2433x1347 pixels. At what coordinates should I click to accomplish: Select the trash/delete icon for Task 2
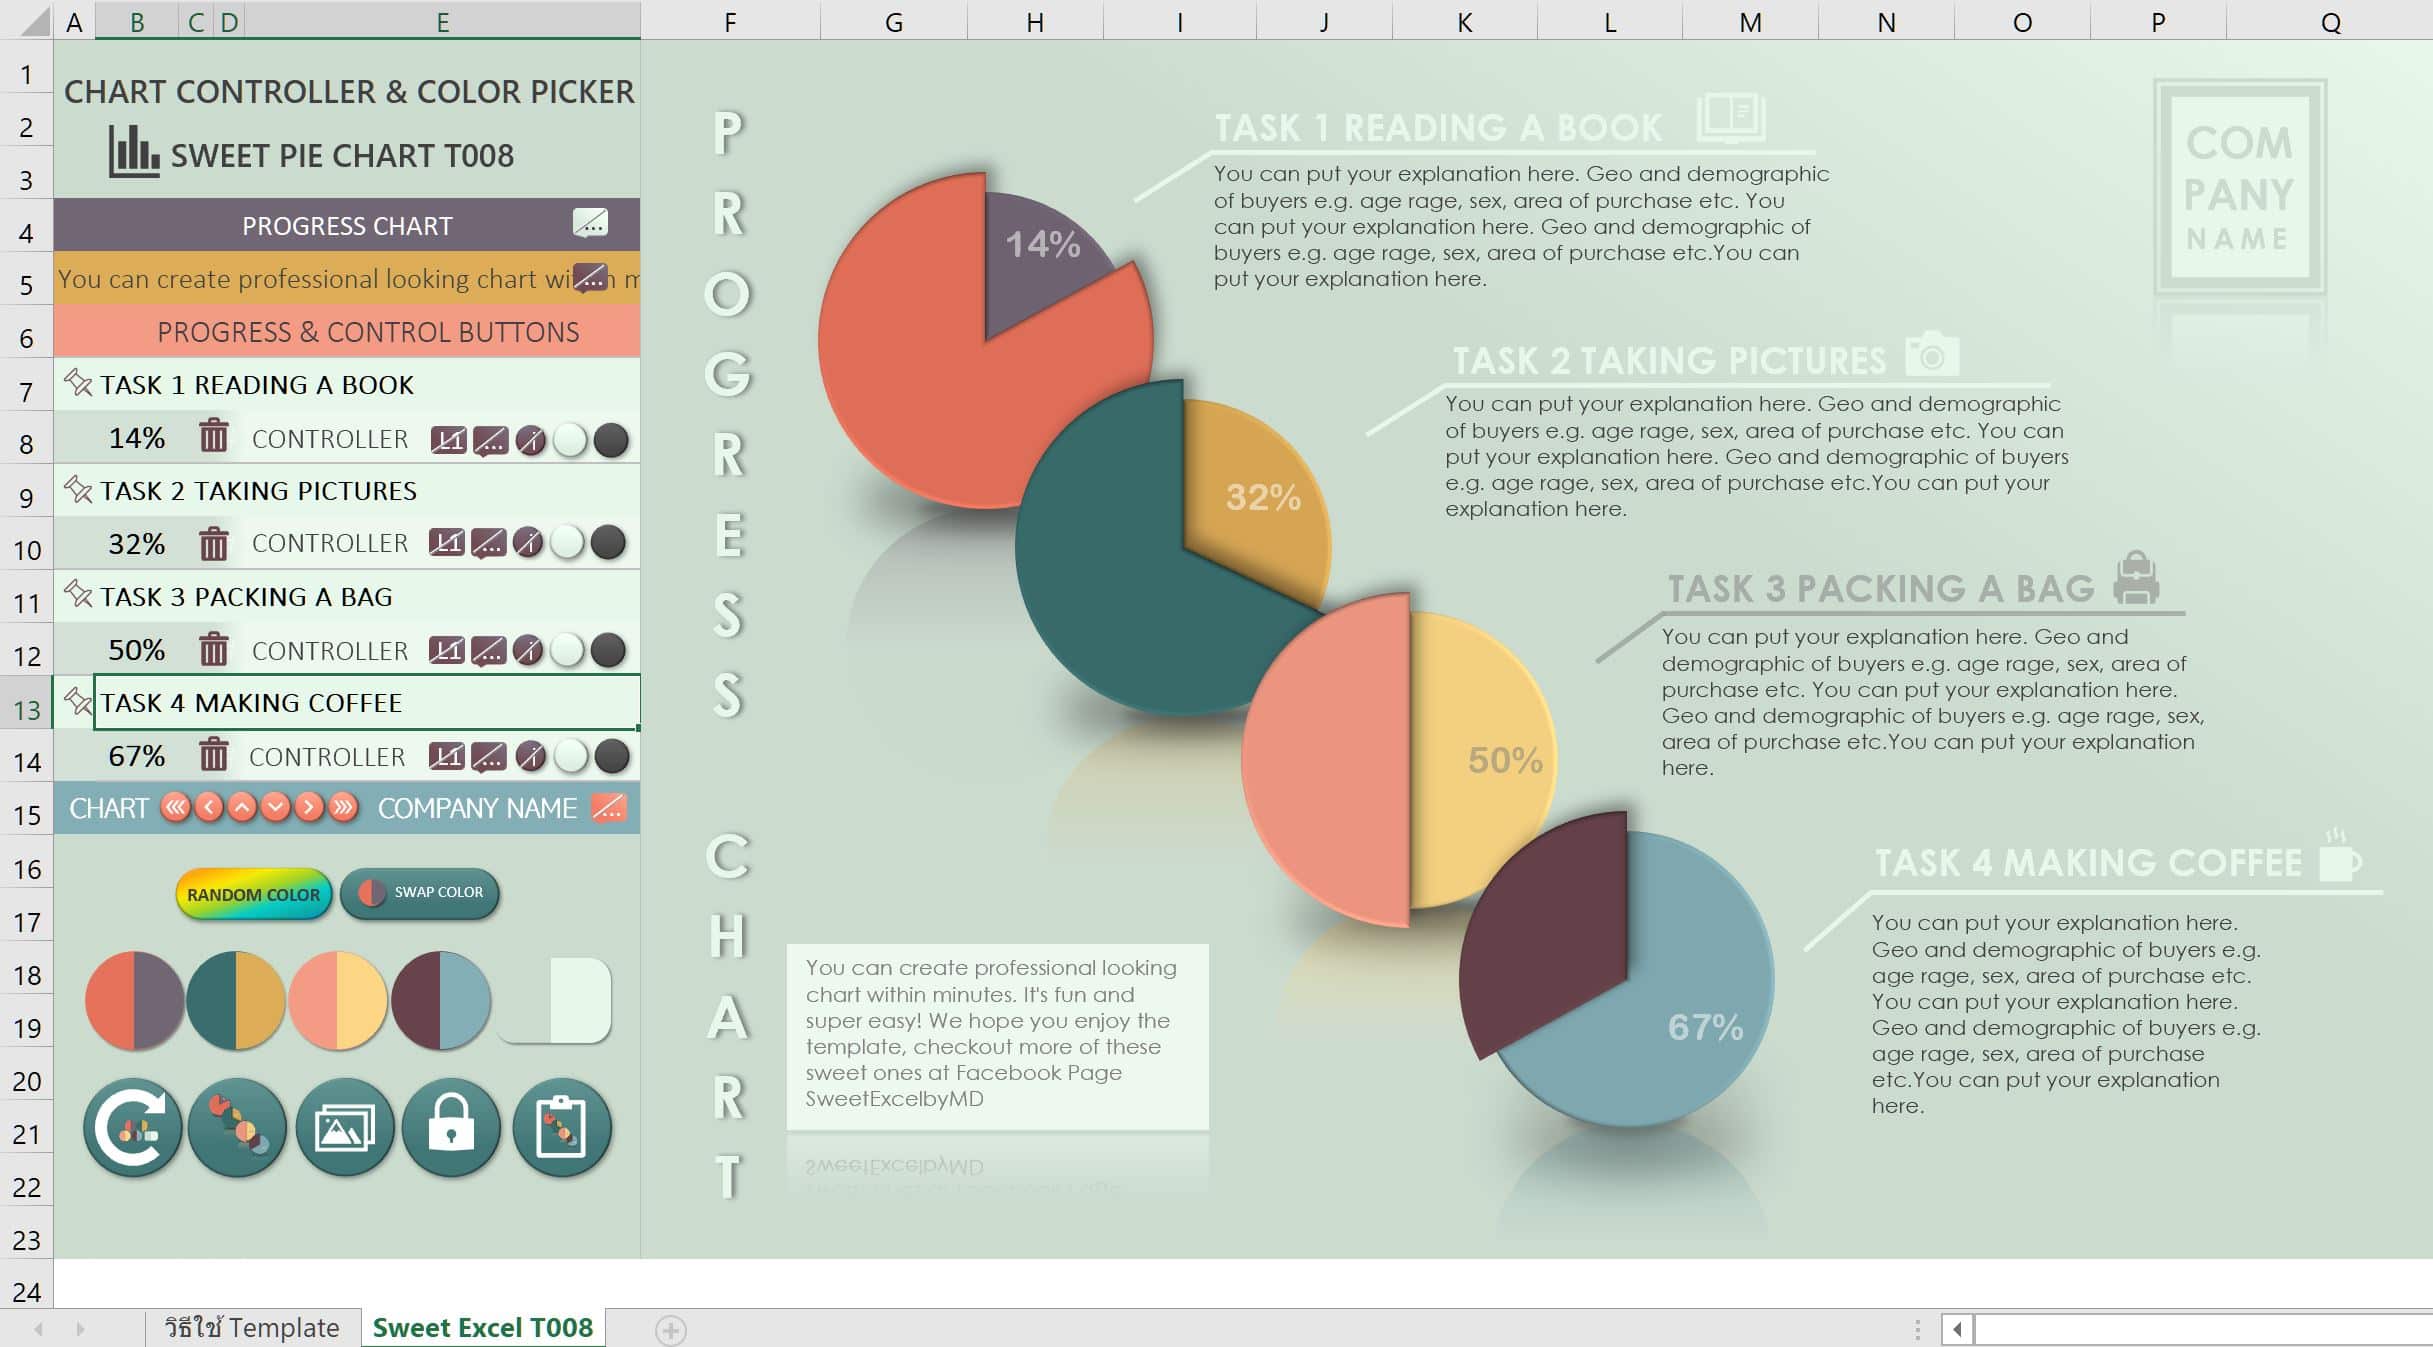[211, 542]
